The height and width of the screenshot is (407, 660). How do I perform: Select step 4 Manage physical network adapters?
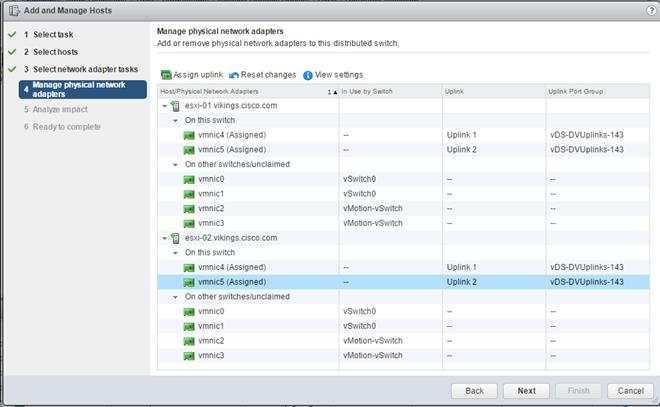(82, 89)
